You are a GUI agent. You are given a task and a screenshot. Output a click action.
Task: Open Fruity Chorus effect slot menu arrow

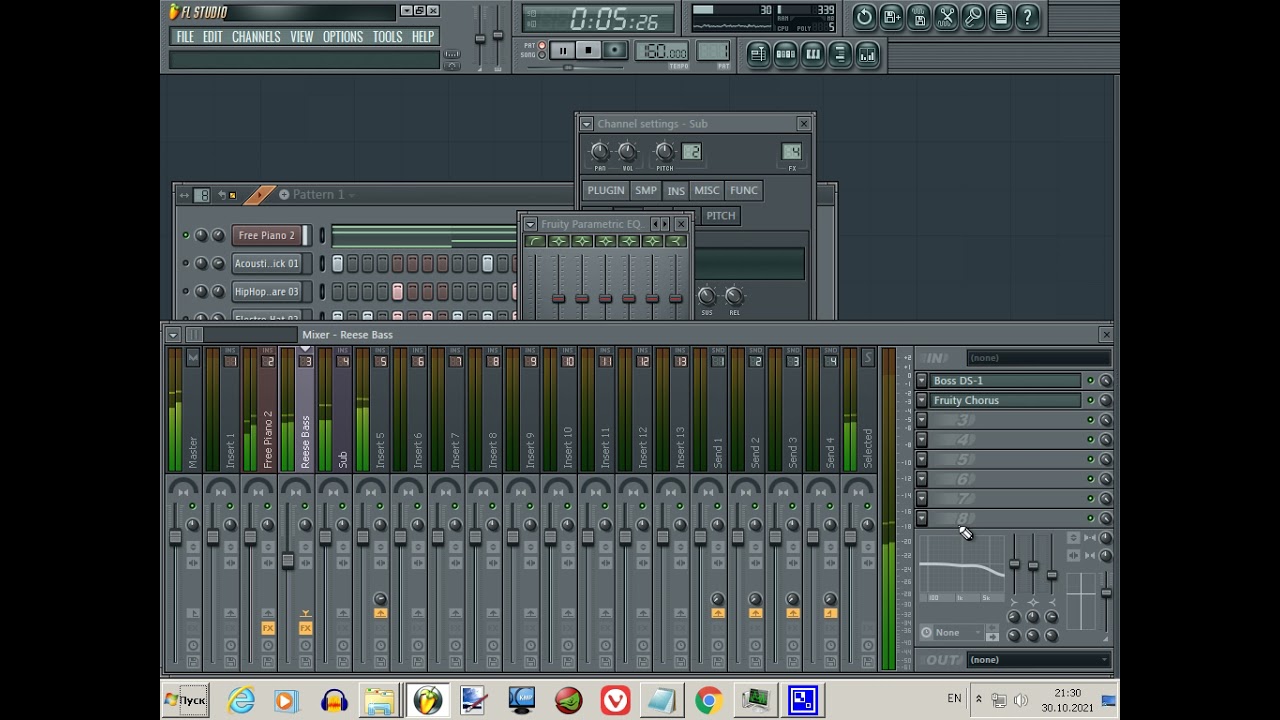922,401
